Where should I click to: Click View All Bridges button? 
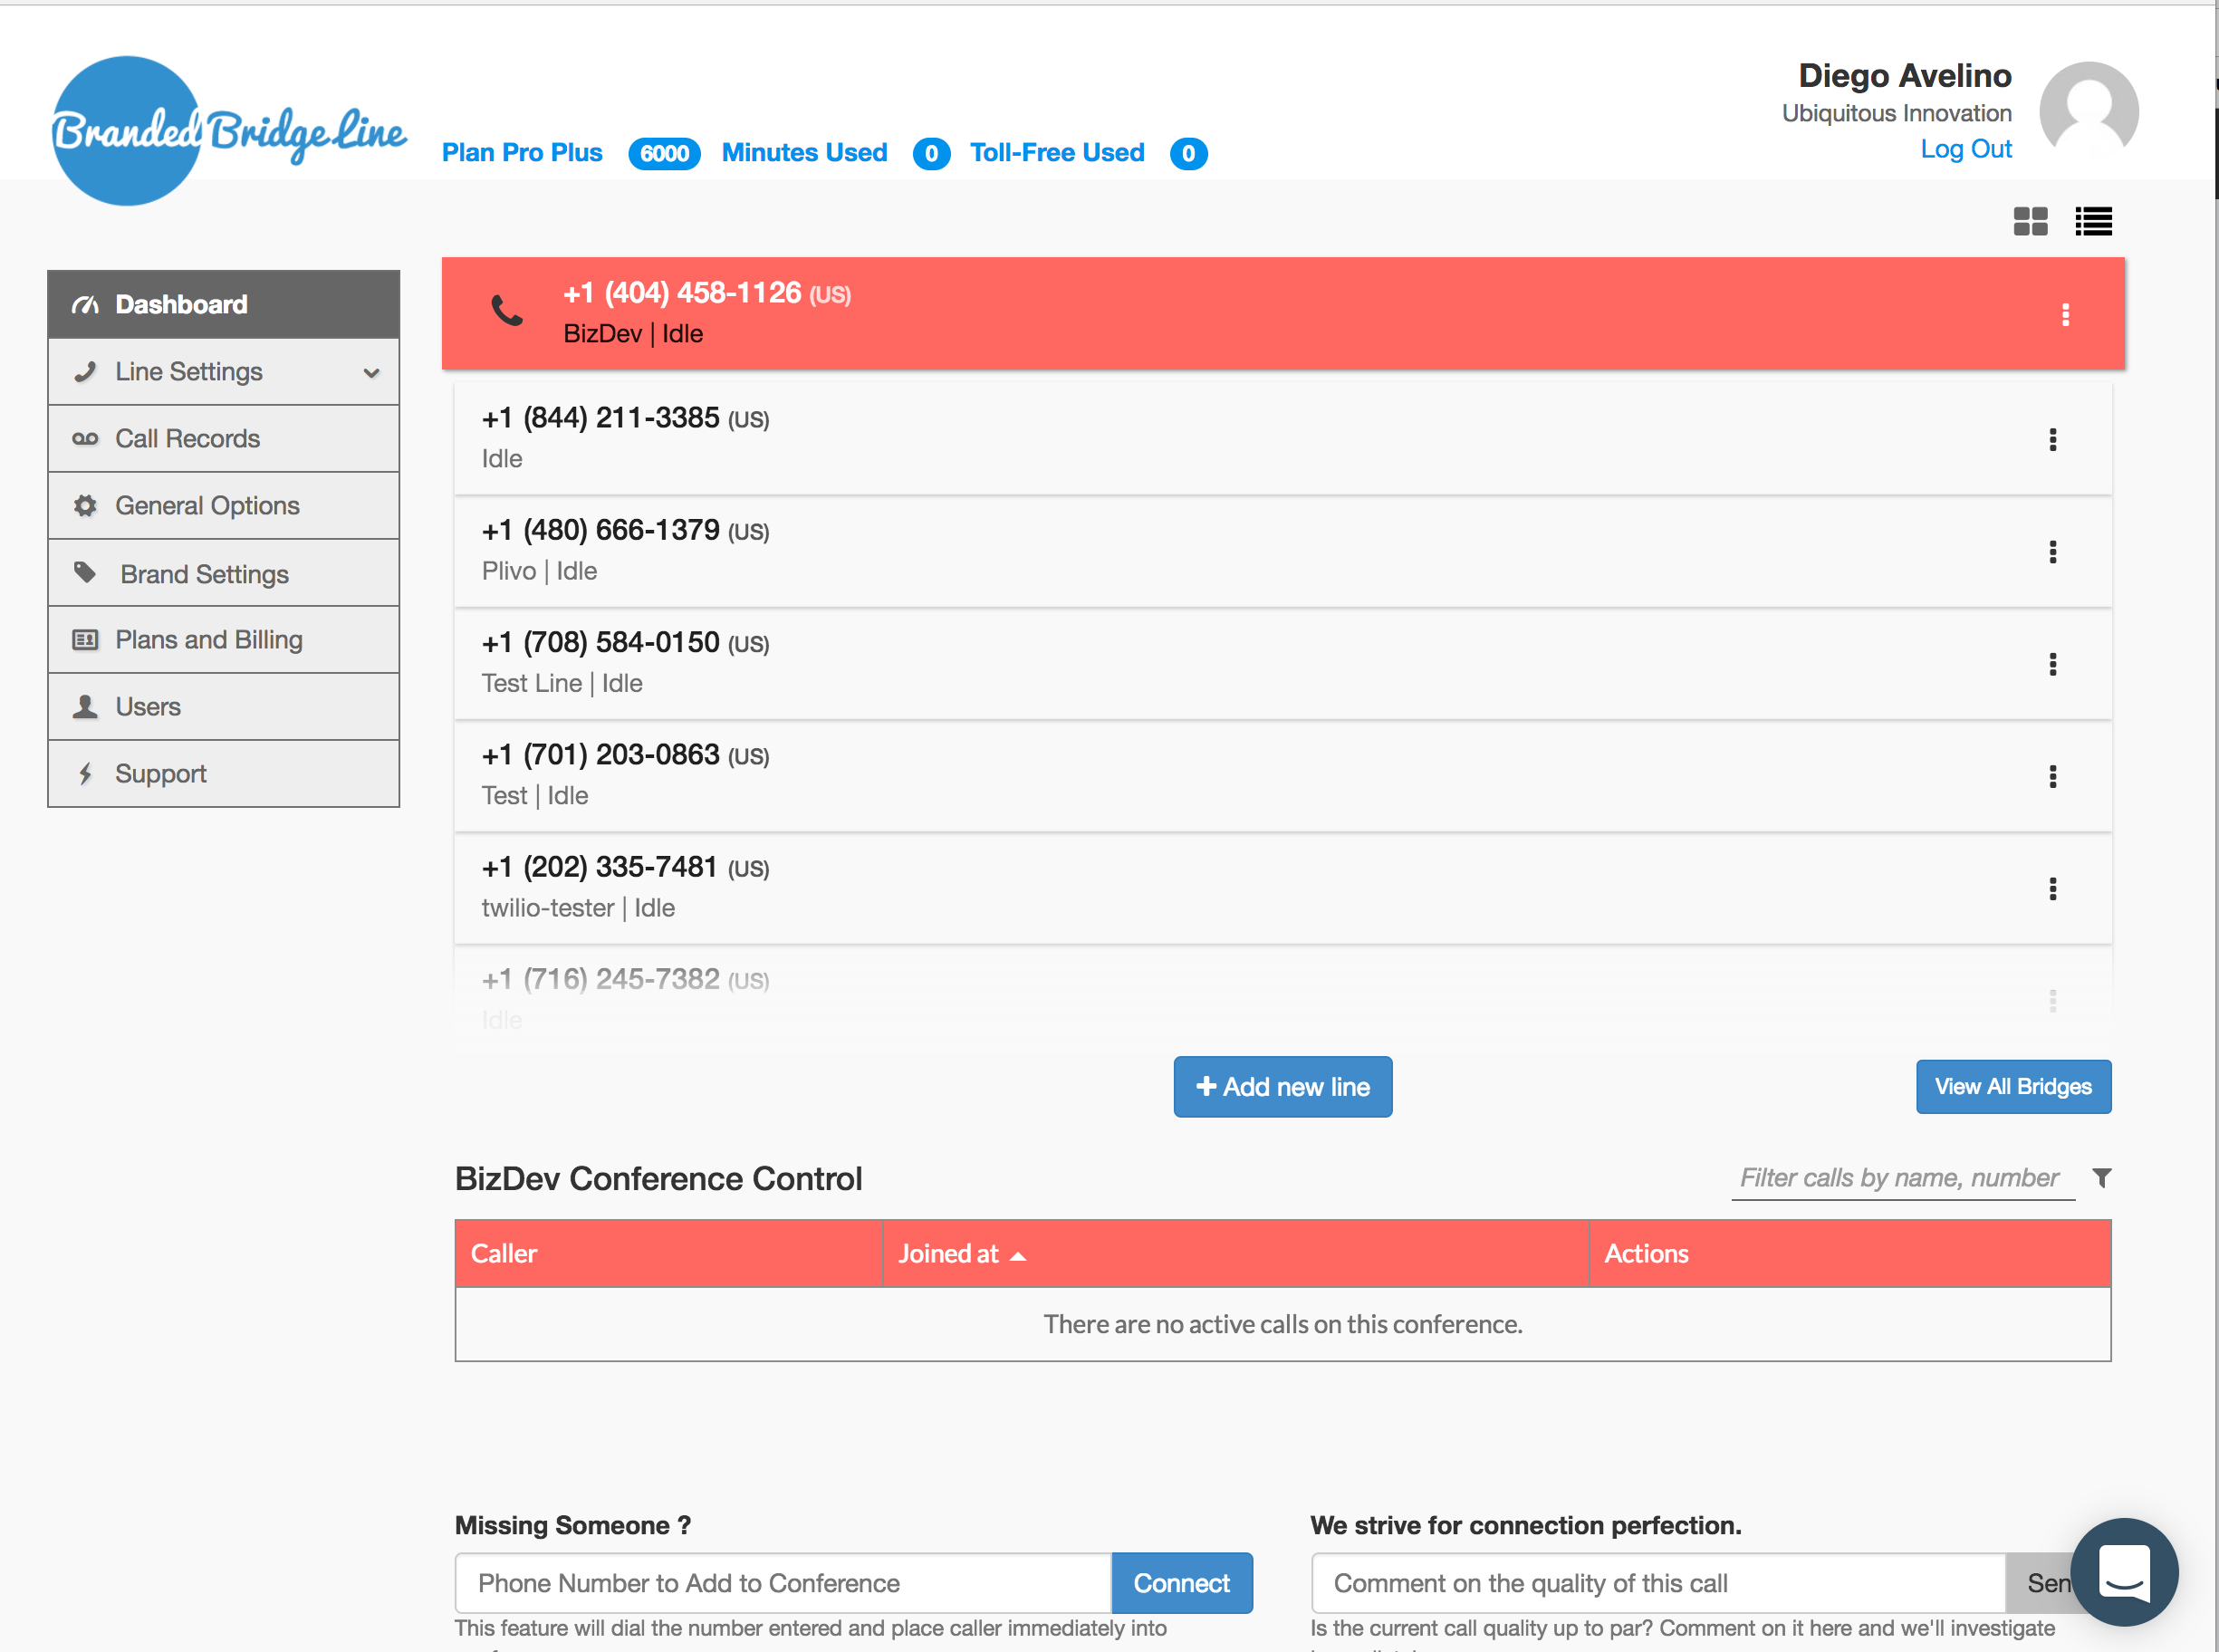(x=2012, y=1087)
